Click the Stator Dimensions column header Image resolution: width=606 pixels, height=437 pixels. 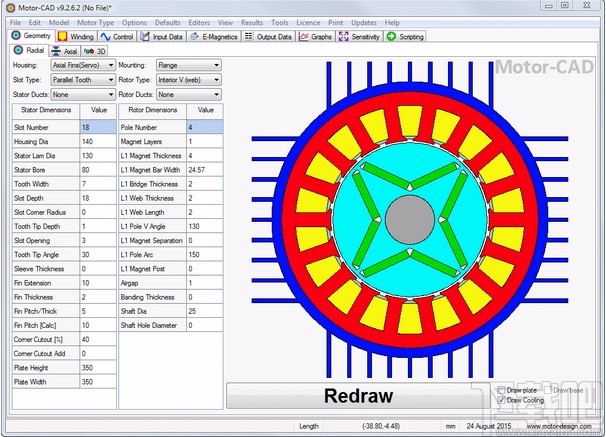click(x=46, y=110)
